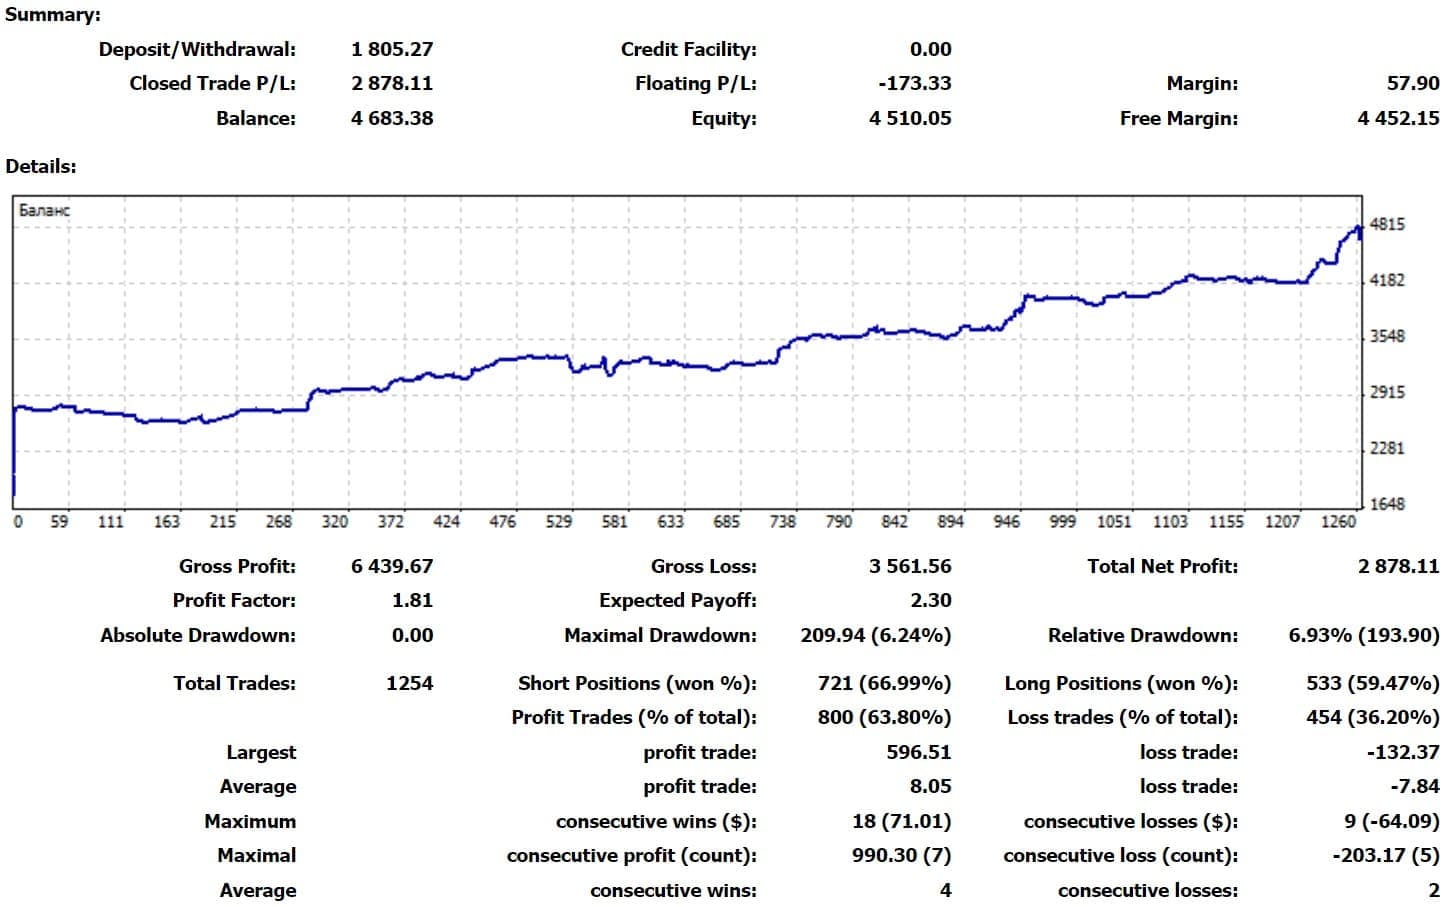Click the 59 x-axis trade label
The width and height of the screenshot is (1452, 907).
pos(59,521)
